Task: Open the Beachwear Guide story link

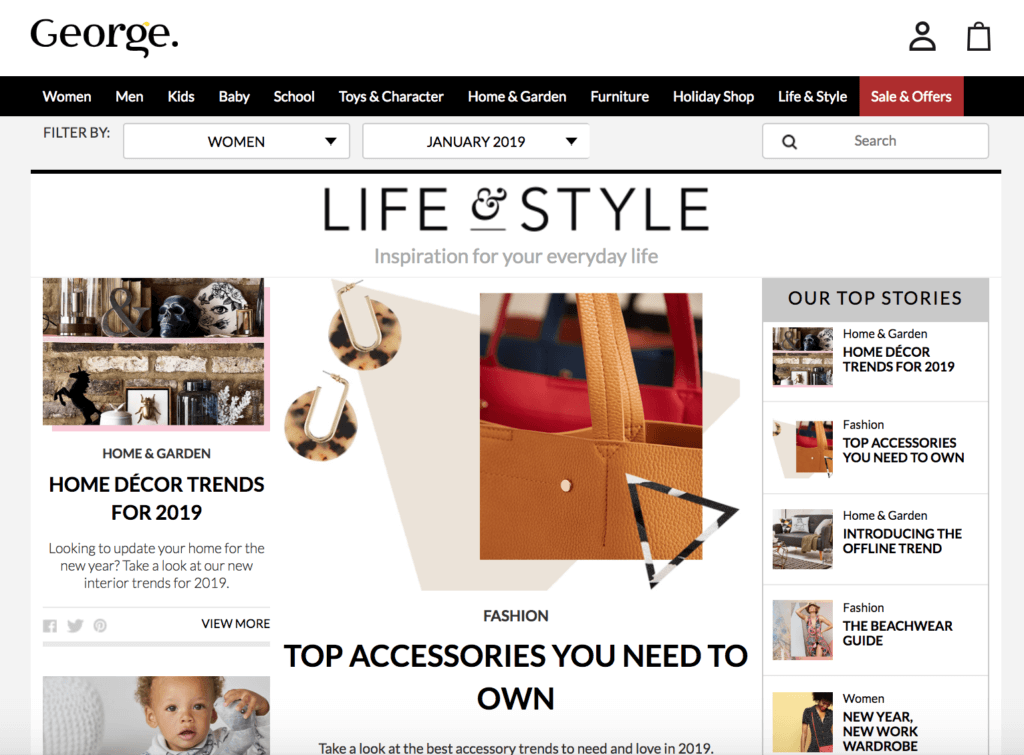Action: tap(897, 633)
